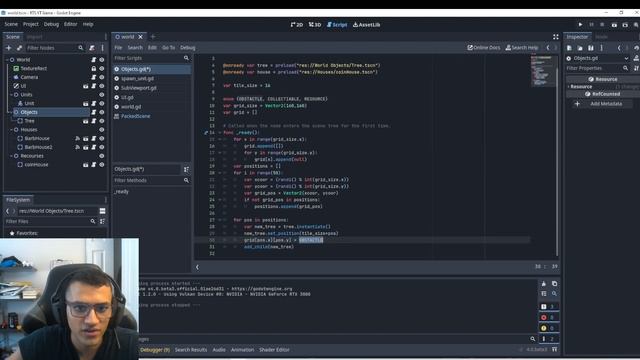640x360 pixels.
Task: Open script icon on Camera node
Action: 93,77
